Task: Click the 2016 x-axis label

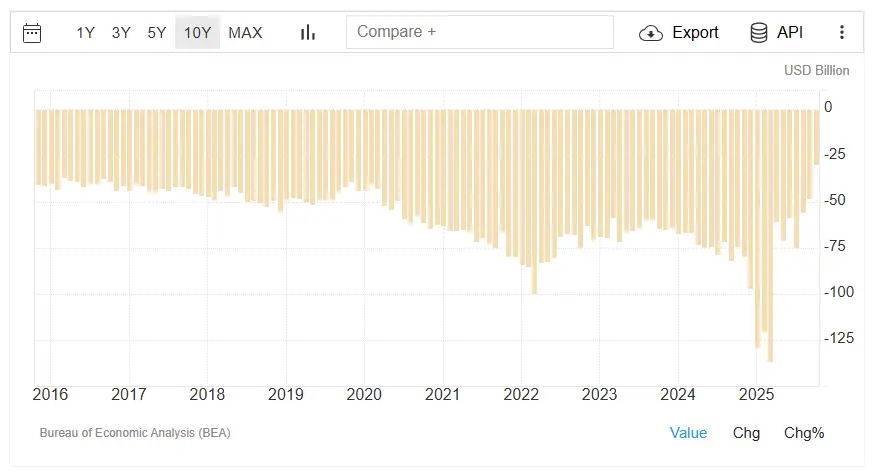Action: click(50, 395)
